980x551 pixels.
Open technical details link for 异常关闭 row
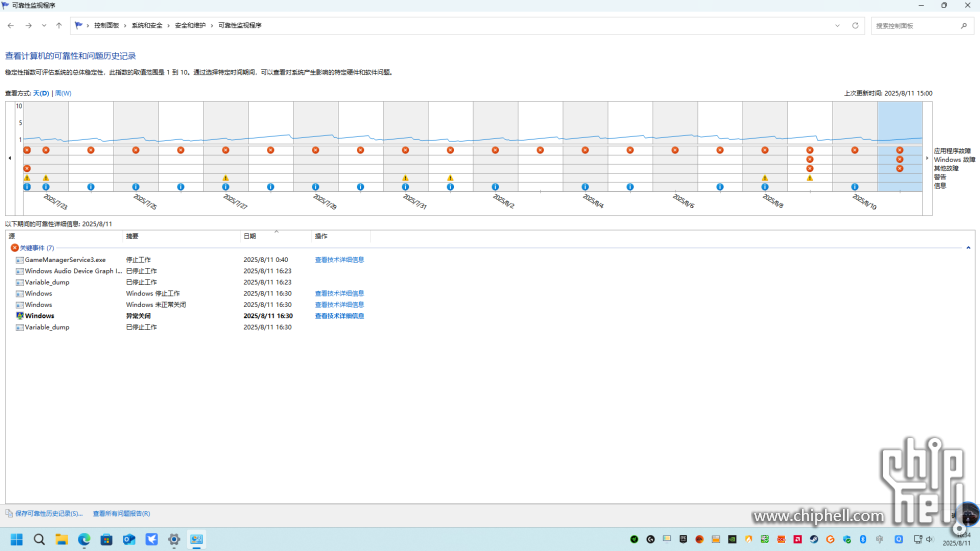pos(339,316)
